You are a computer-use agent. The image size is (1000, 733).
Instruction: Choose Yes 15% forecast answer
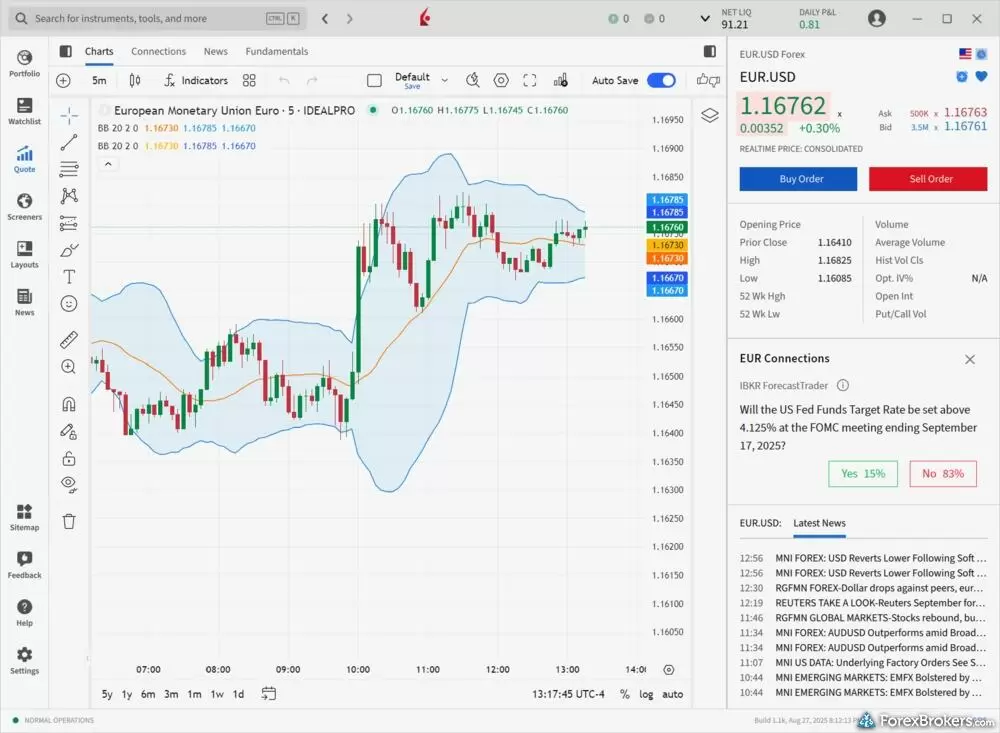pyautogui.click(x=863, y=473)
